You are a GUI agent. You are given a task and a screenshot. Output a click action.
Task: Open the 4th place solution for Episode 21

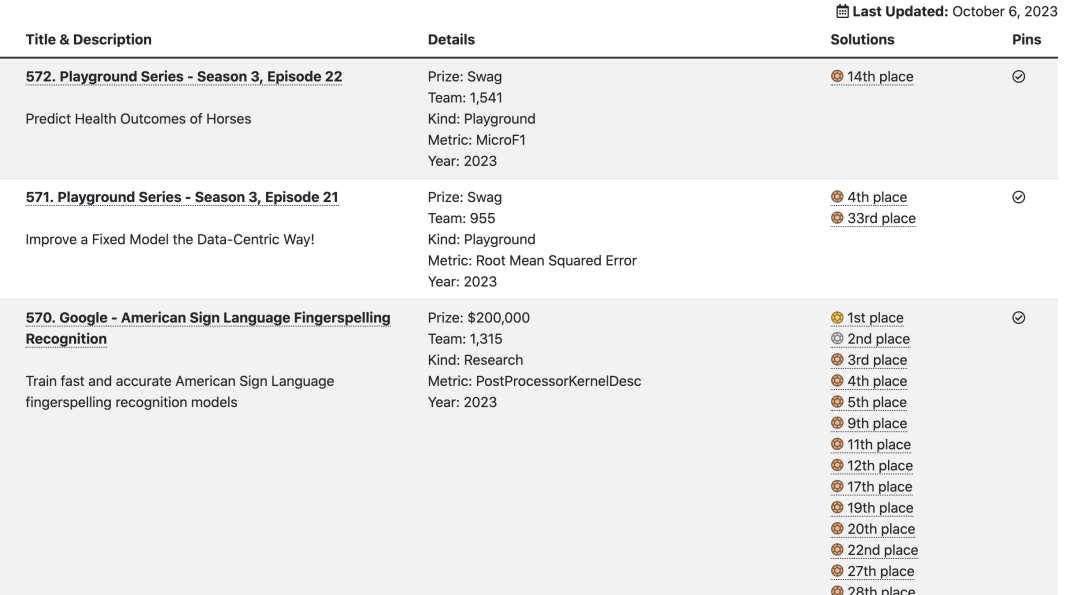[x=877, y=197]
